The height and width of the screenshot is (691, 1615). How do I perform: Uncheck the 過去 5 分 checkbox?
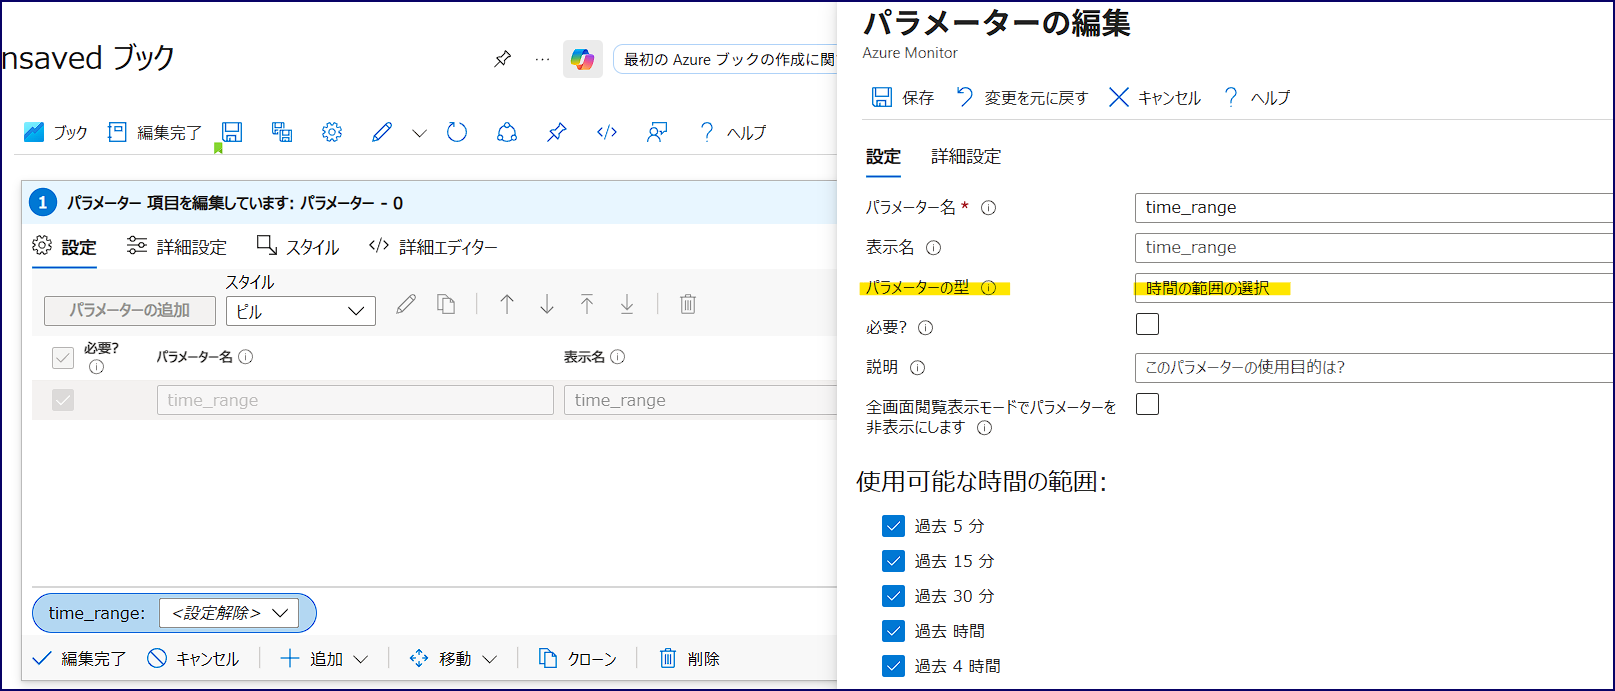pyautogui.click(x=893, y=526)
